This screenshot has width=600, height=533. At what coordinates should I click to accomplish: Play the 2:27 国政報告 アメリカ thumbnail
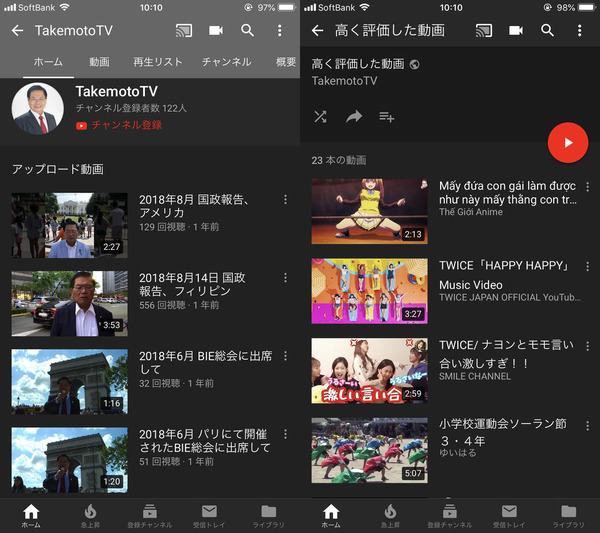(69, 225)
